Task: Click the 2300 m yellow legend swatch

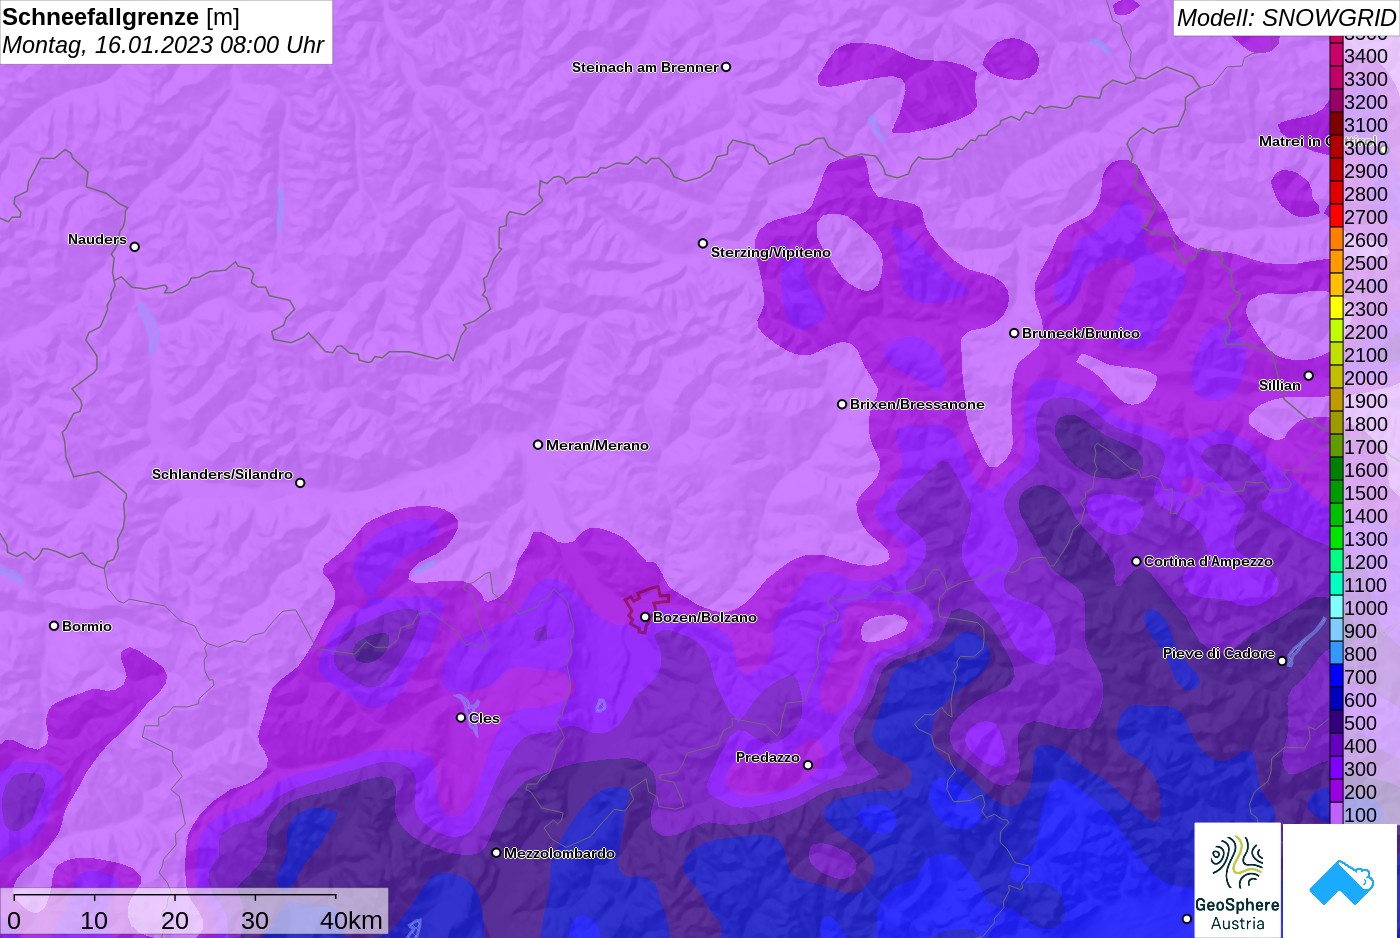Action: coord(1336,308)
